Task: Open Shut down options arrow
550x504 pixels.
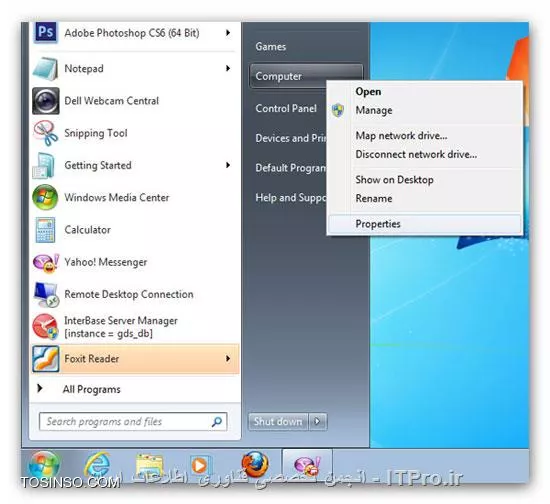Action: click(x=318, y=421)
